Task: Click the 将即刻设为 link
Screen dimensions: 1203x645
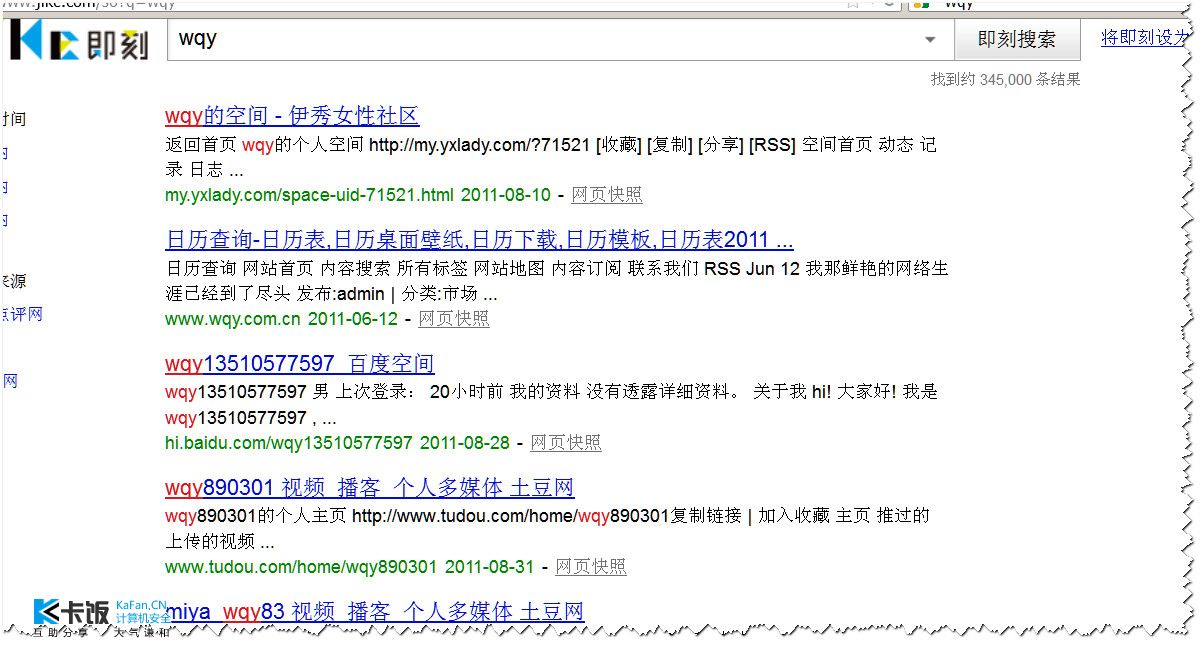Action: coord(1145,38)
